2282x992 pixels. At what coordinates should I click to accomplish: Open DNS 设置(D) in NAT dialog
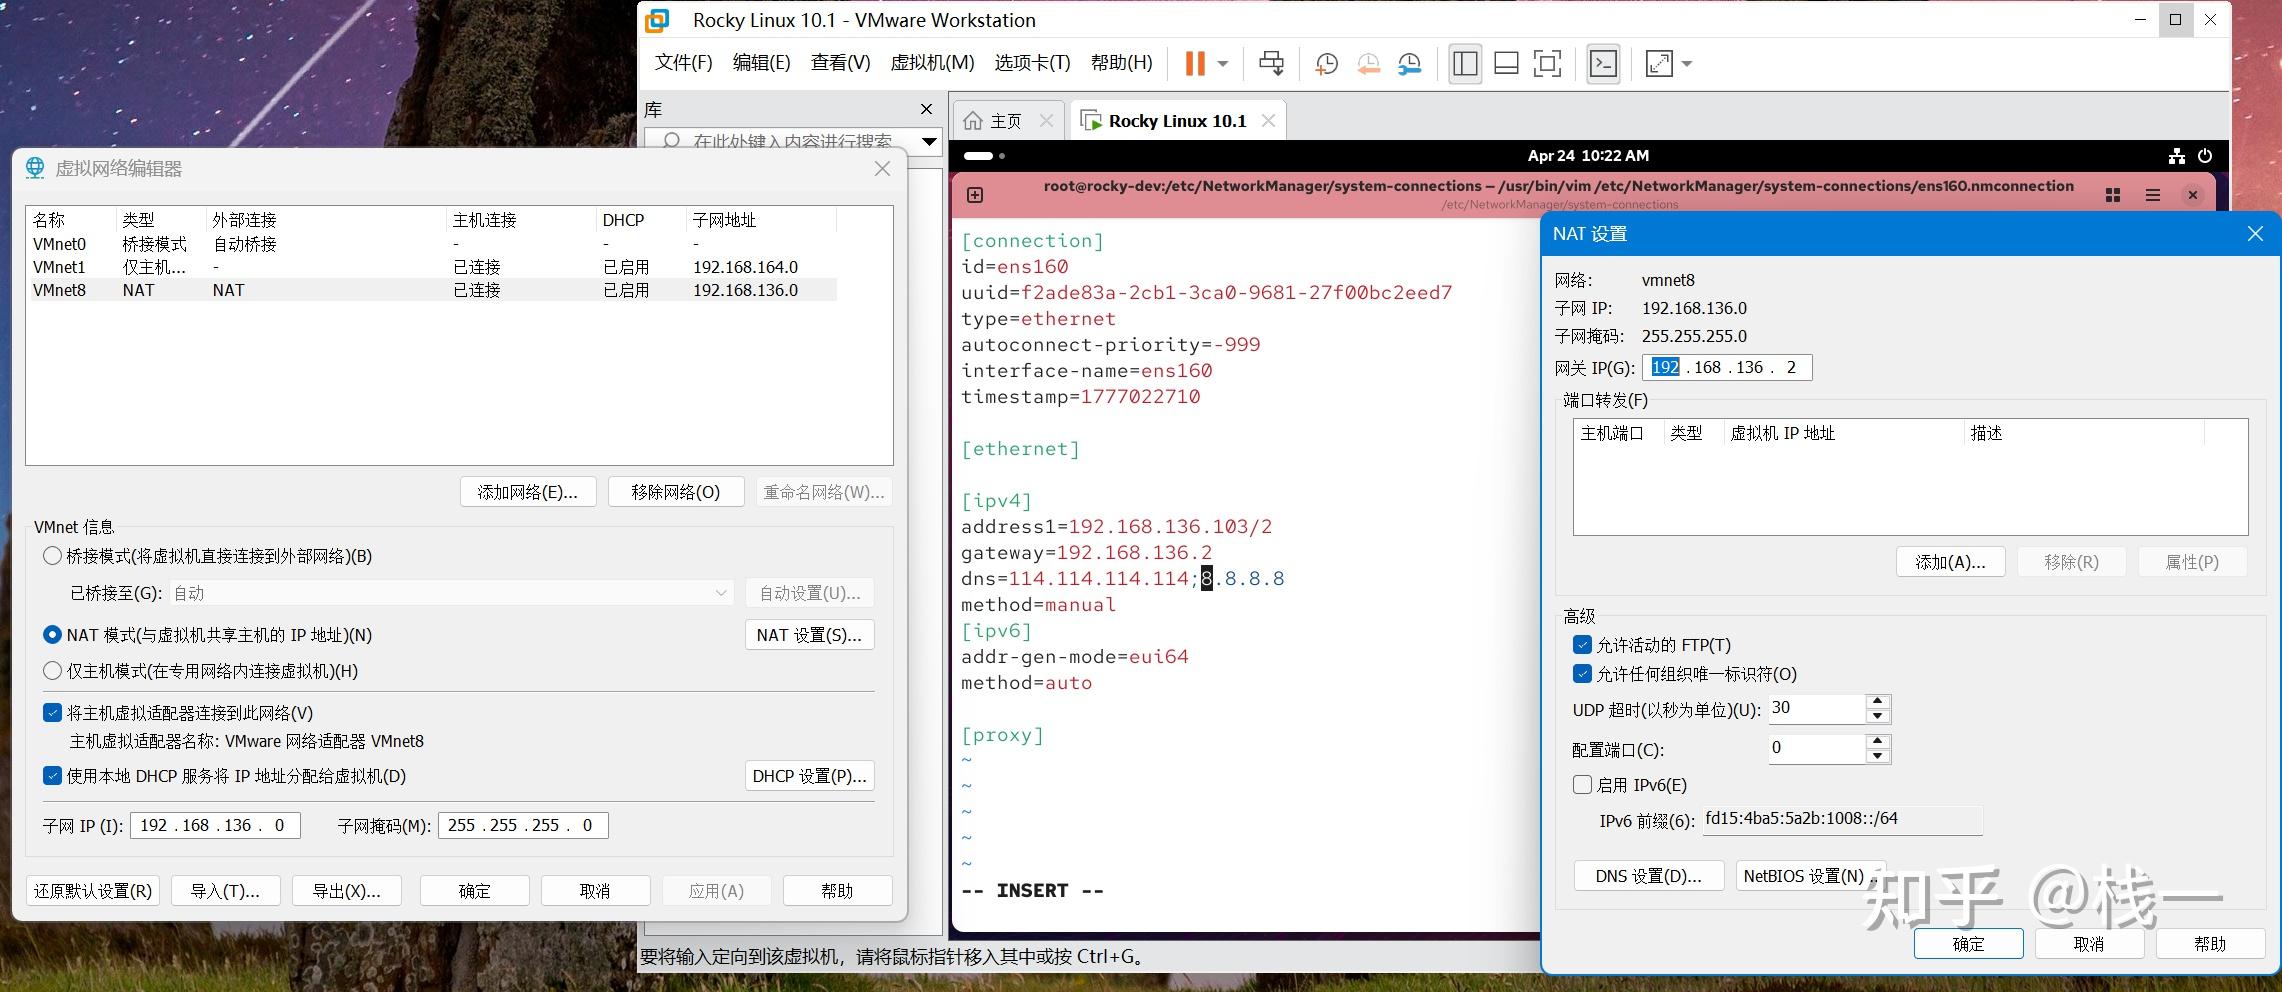point(1648,876)
